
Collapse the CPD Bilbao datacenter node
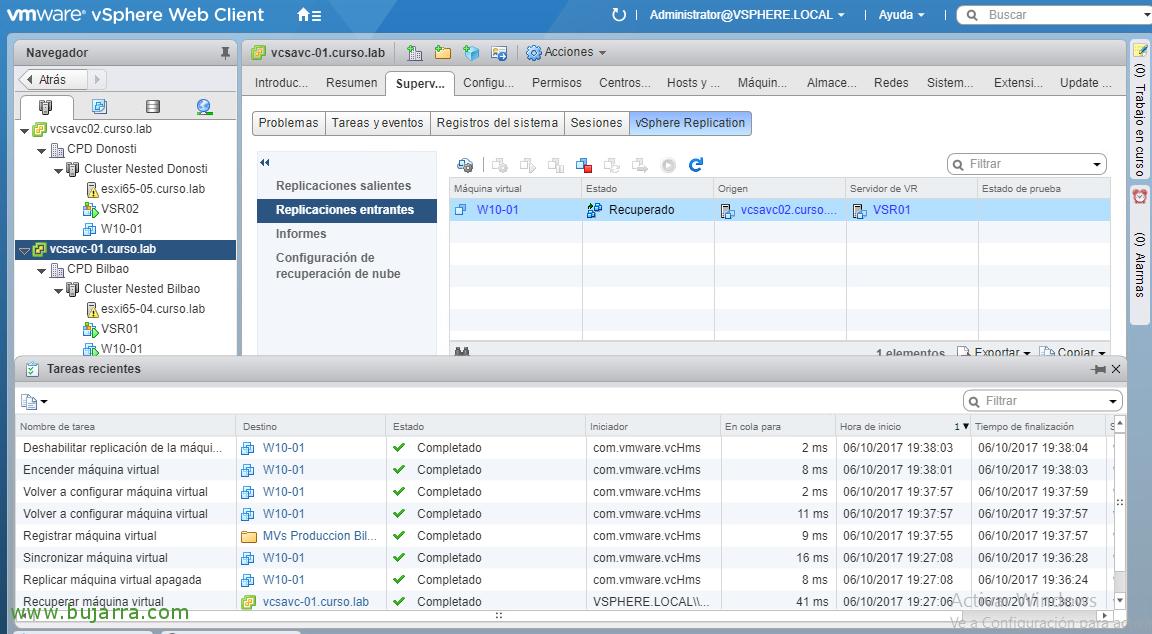pos(42,271)
